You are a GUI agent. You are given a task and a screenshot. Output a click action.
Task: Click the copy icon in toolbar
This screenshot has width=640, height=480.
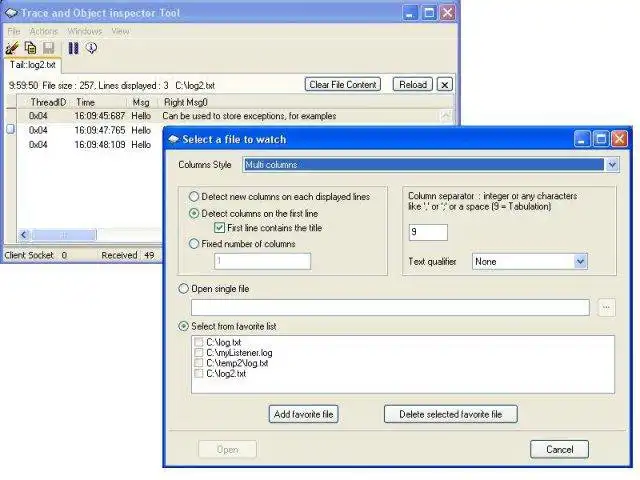31,48
